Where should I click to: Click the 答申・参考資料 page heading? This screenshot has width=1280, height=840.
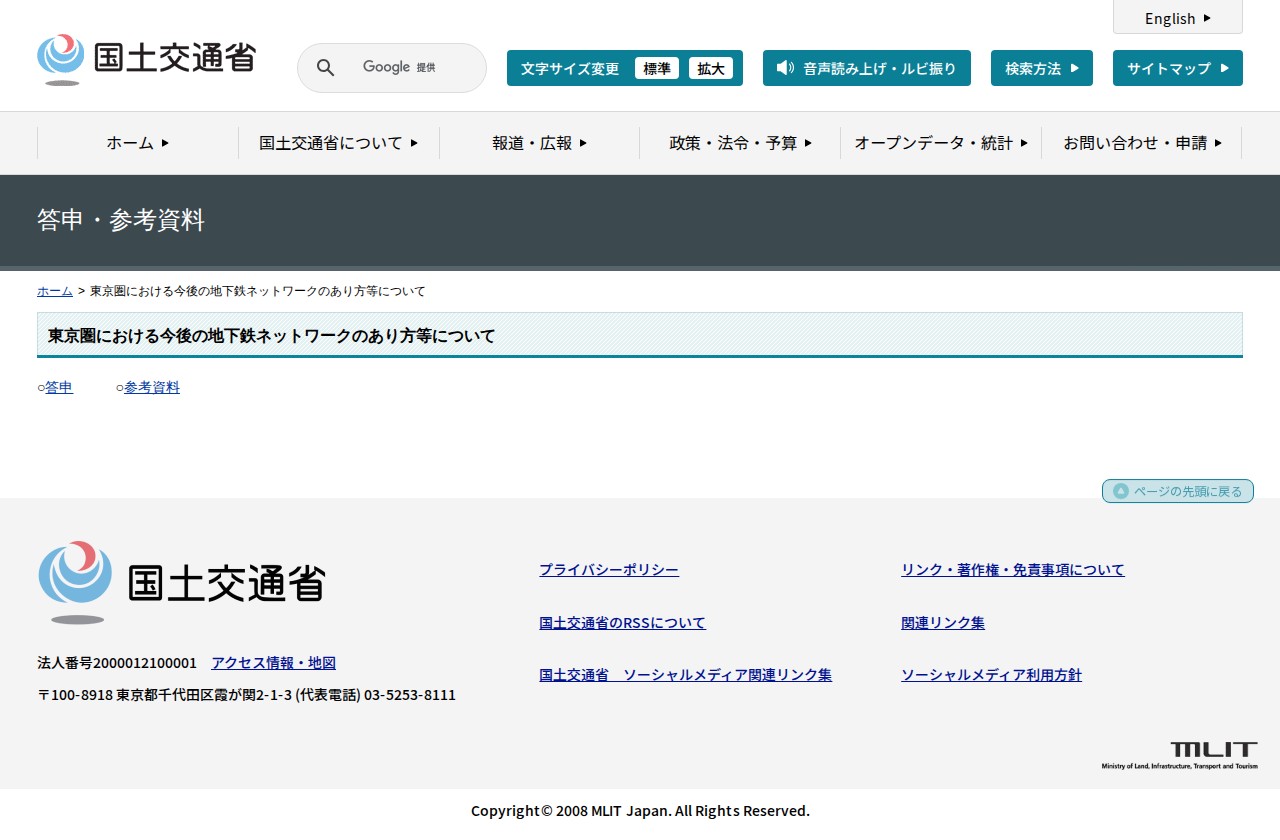121,220
